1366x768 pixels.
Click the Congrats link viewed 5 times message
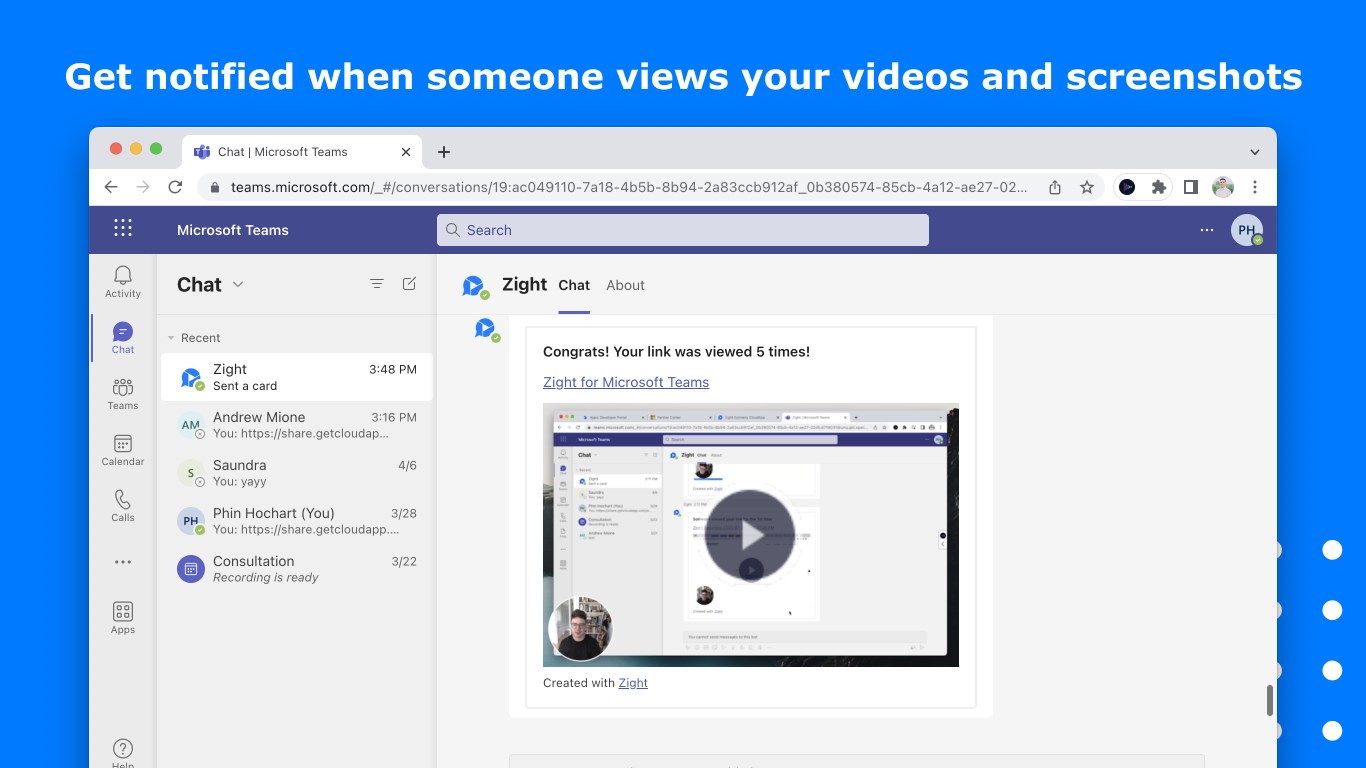[x=676, y=351]
